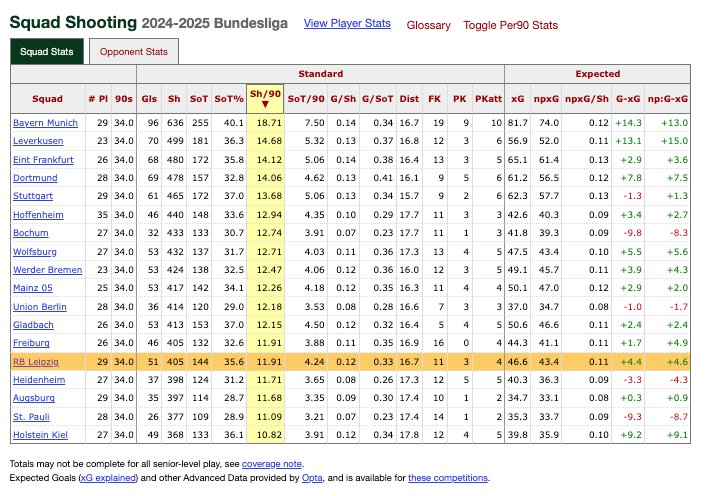The image size is (709, 496).
Task: Open the Gladbach squad link
Action: point(33,325)
